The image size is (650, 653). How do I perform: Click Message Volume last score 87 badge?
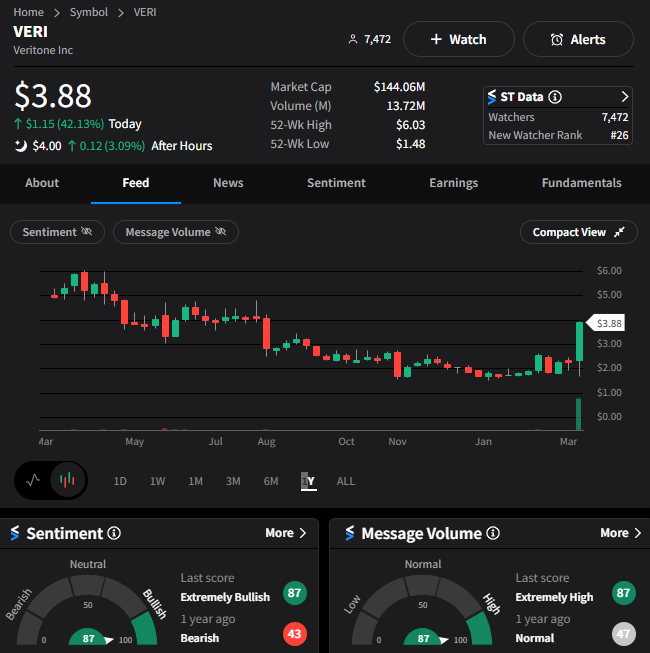(x=623, y=593)
